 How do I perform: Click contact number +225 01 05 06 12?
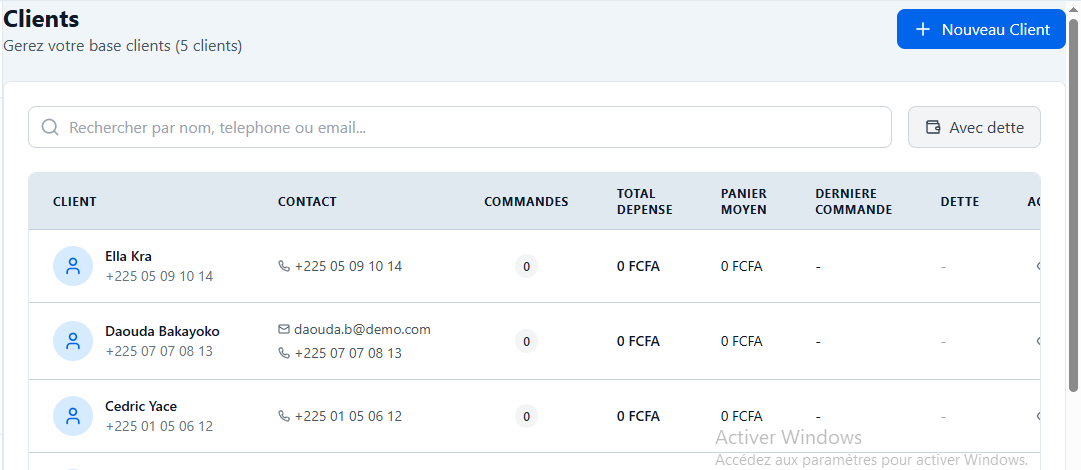(348, 416)
